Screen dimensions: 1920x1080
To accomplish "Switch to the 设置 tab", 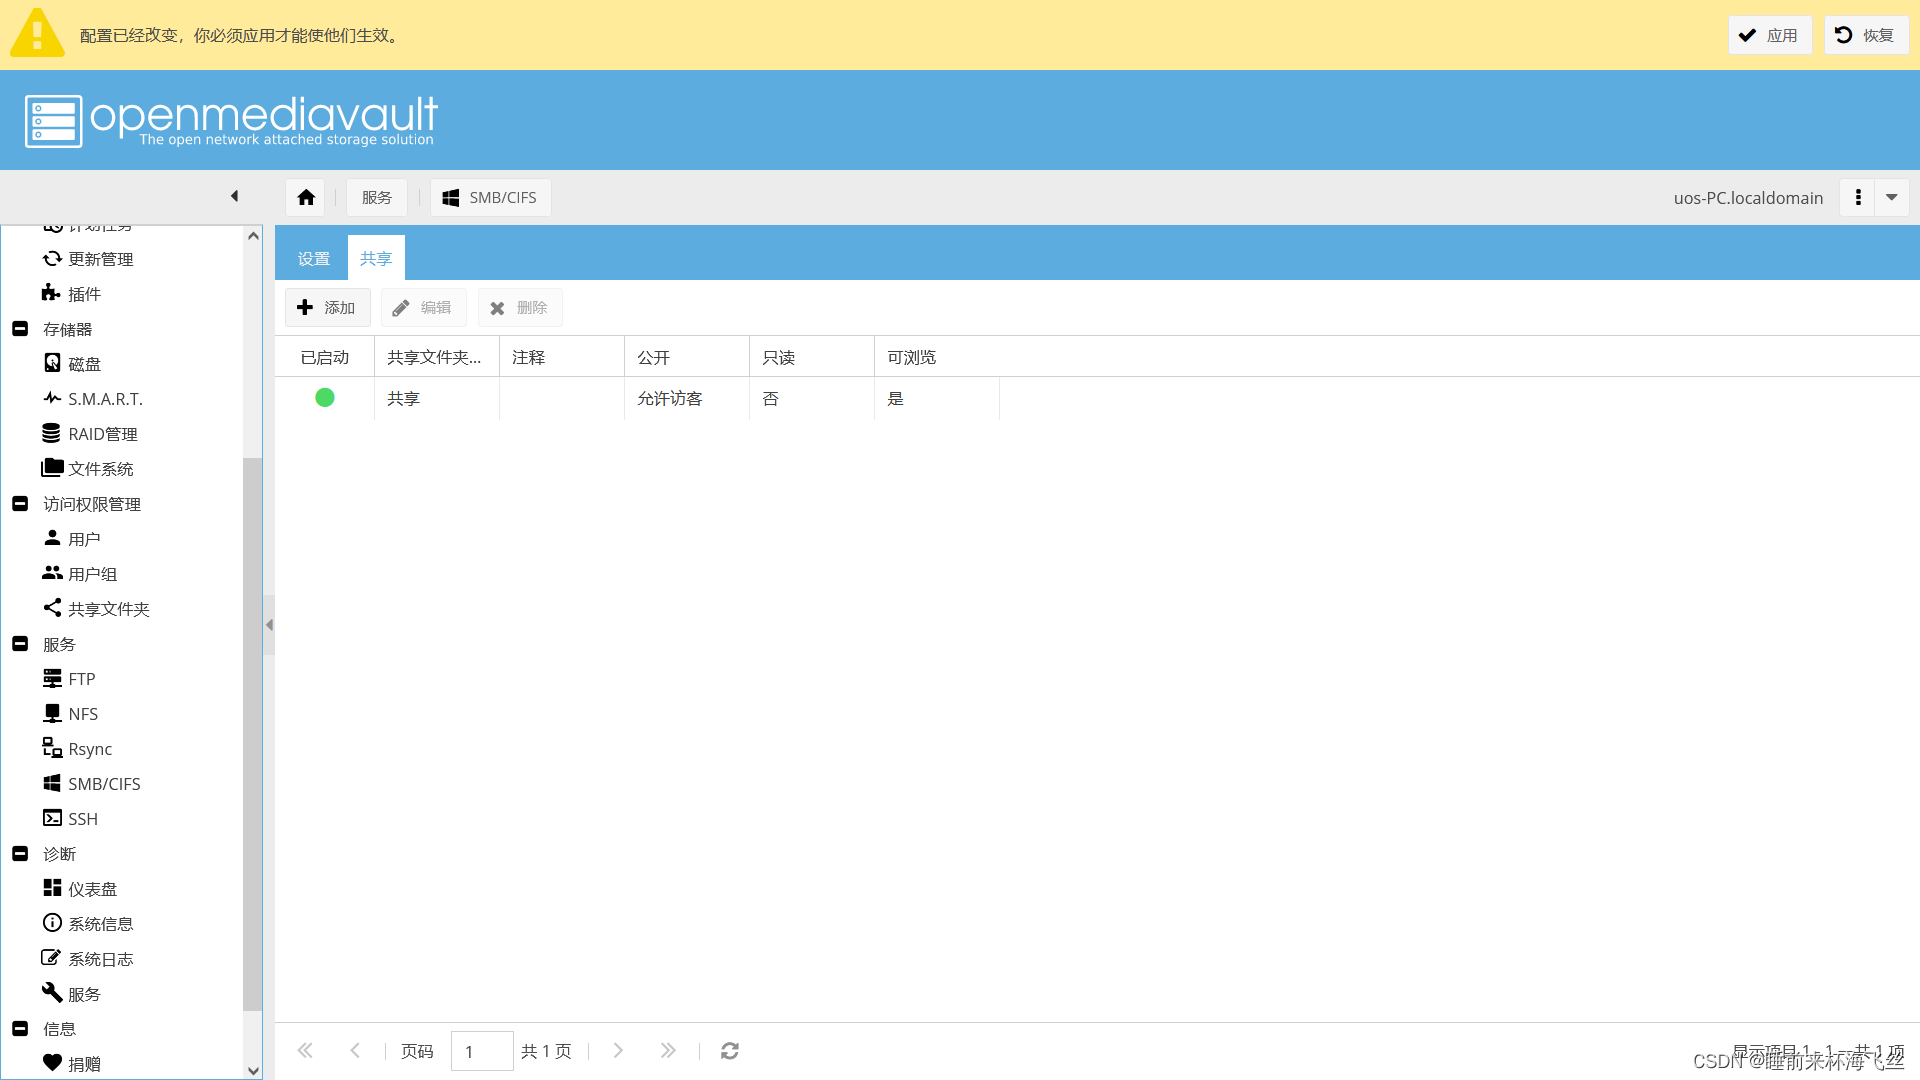I will [x=314, y=259].
